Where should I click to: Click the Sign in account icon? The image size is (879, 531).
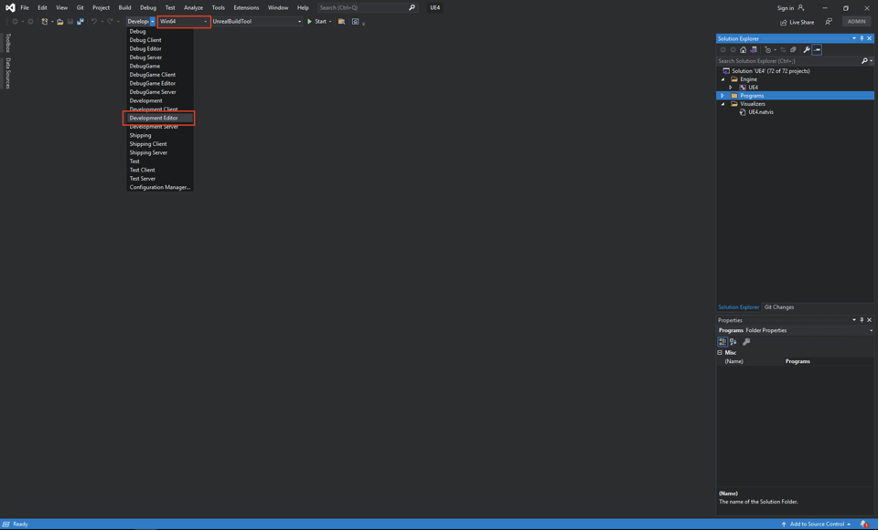(801, 8)
